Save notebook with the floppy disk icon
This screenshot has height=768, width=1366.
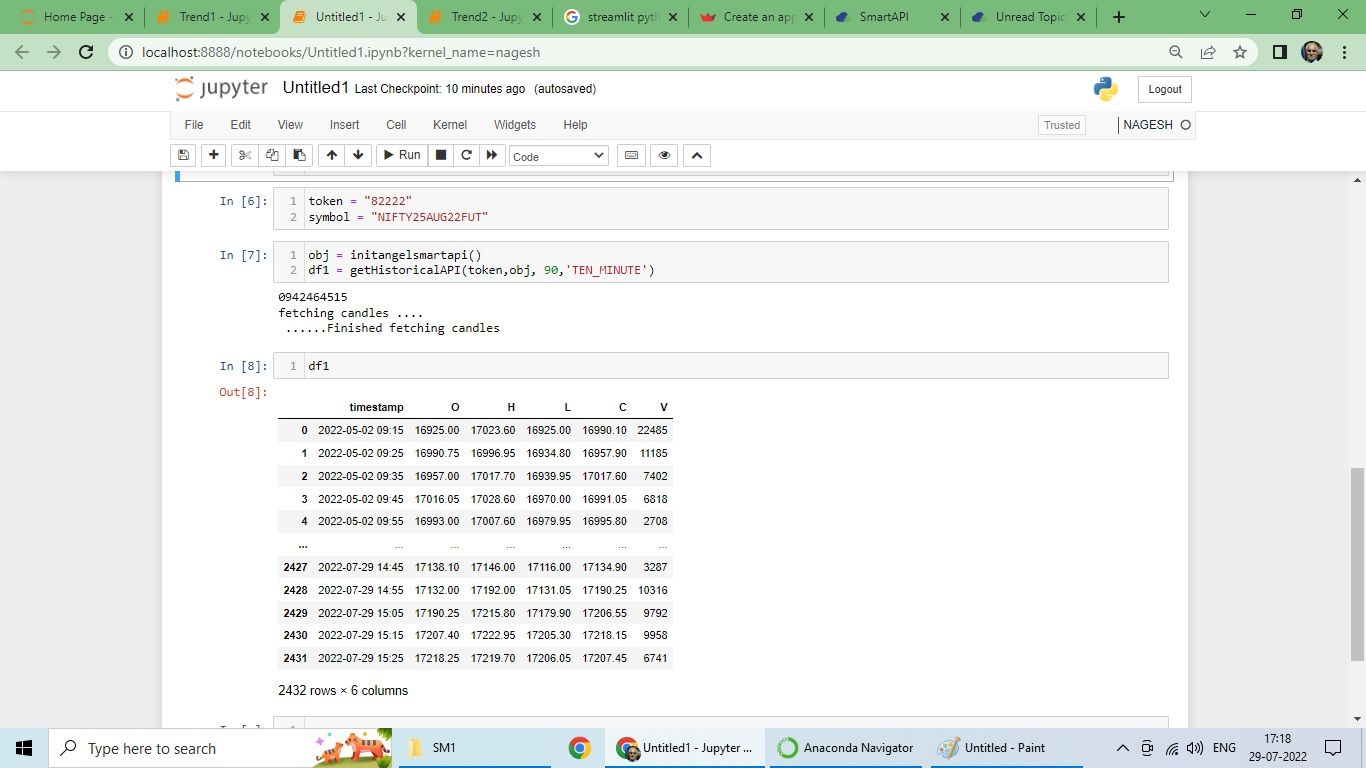click(183, 155)
